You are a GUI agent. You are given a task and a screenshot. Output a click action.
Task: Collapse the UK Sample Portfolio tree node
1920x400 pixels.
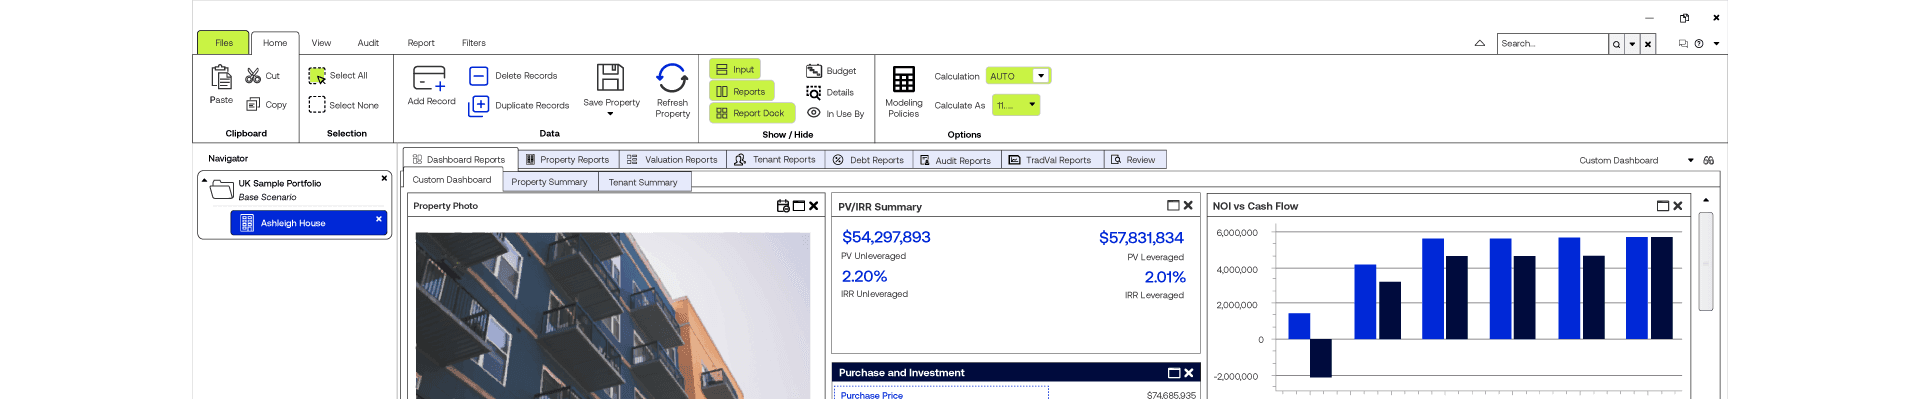[205, 182]
